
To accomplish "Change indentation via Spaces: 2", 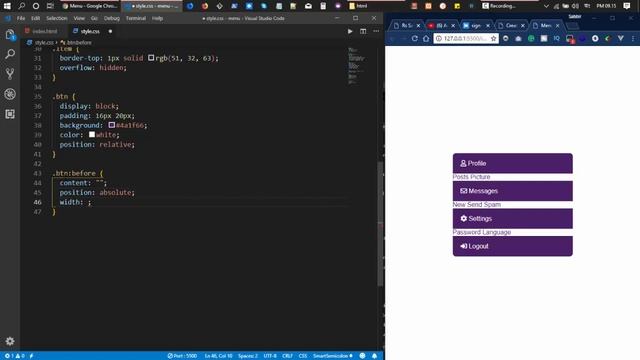I will pyautogui.click(x=248, y=356).
